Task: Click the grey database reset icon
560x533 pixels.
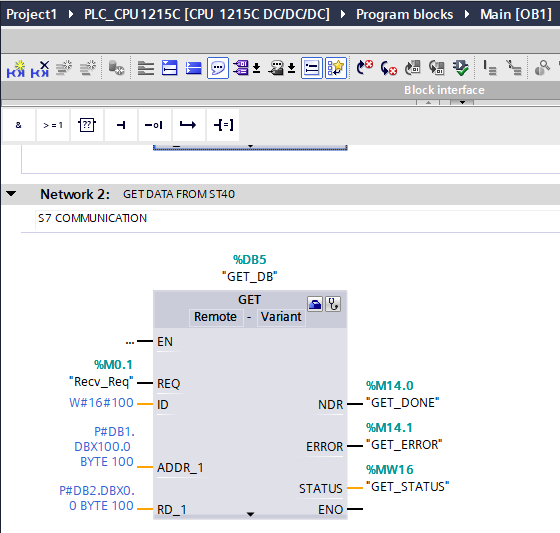Action: click(x=116, y=68)
